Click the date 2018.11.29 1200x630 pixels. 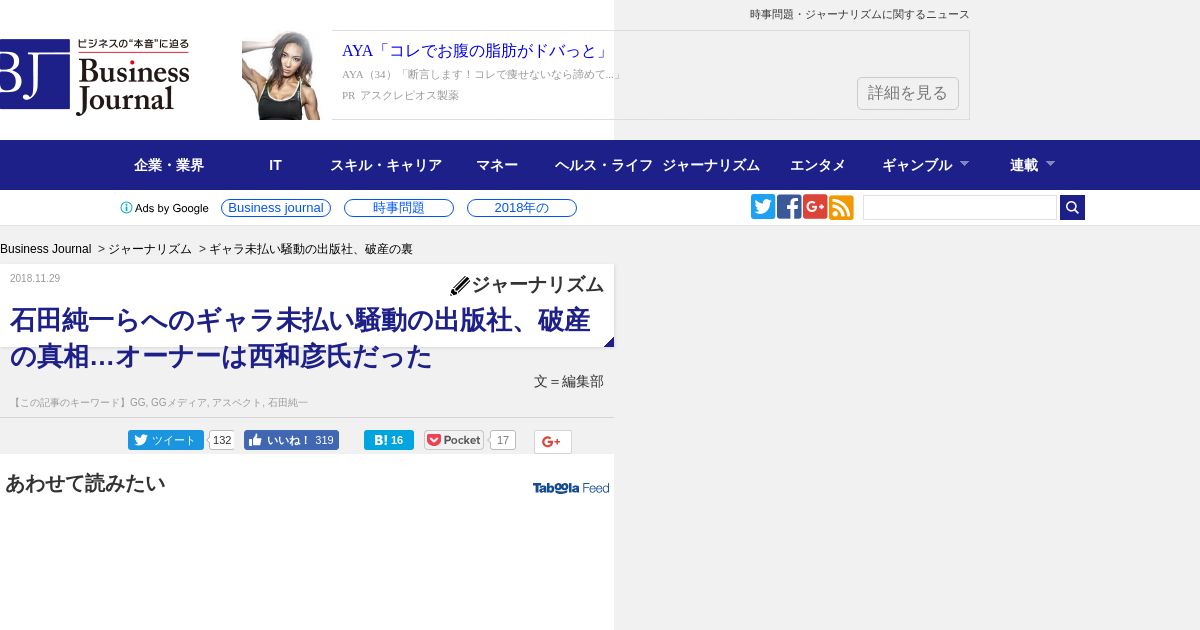(x=35, y=279)
